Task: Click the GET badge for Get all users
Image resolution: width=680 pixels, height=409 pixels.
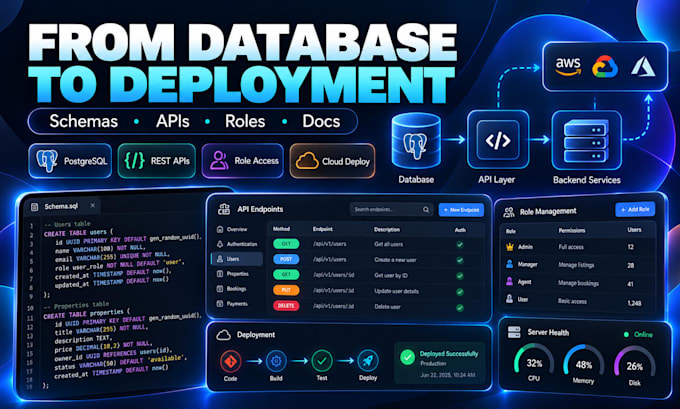Action: pyautogui.click(x=286, y=244)
